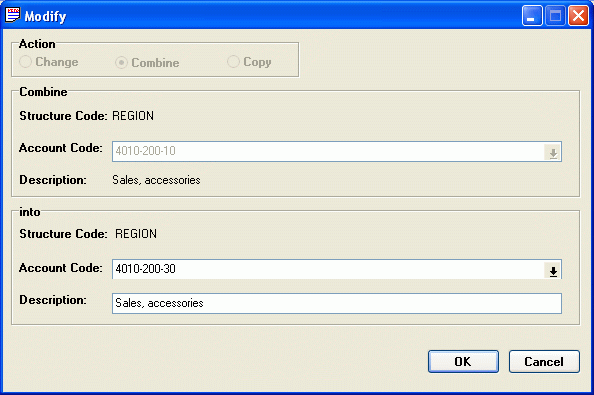
Task: Open lookup arrow for the 4010-200-30 account
Action: [553, 271]
